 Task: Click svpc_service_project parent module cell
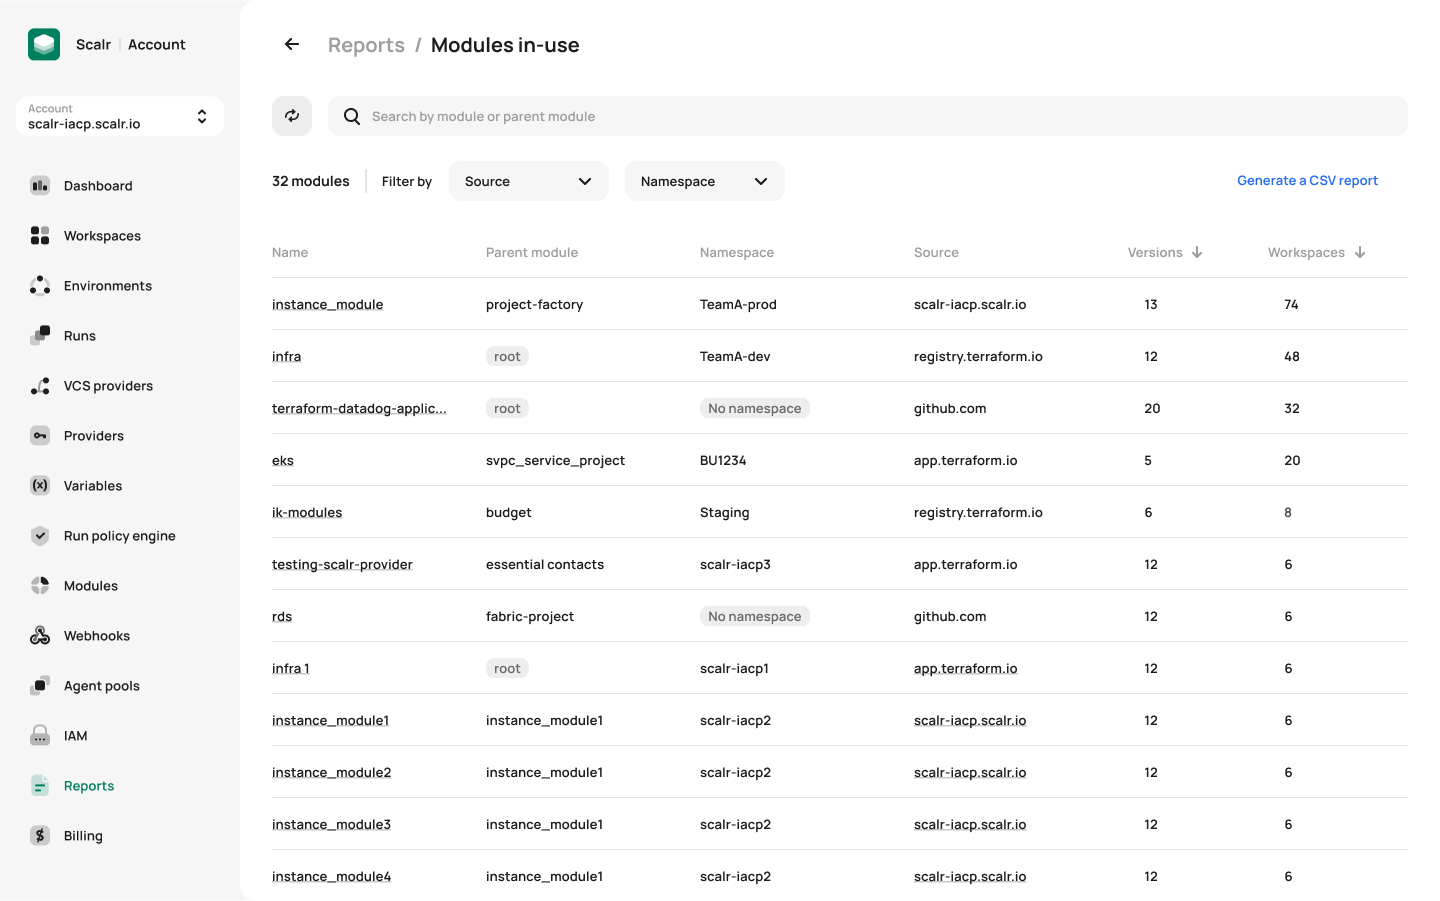555,460
